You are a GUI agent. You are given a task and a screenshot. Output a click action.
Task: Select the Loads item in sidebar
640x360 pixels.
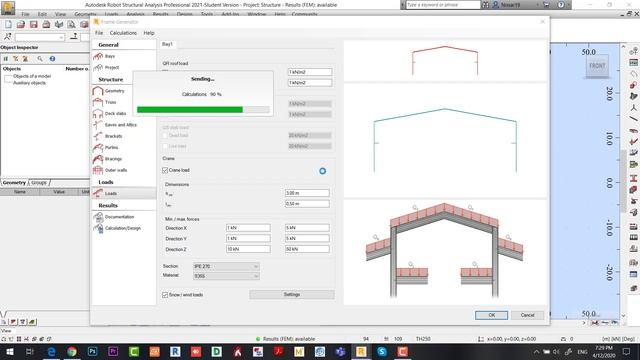coord(124,193)
